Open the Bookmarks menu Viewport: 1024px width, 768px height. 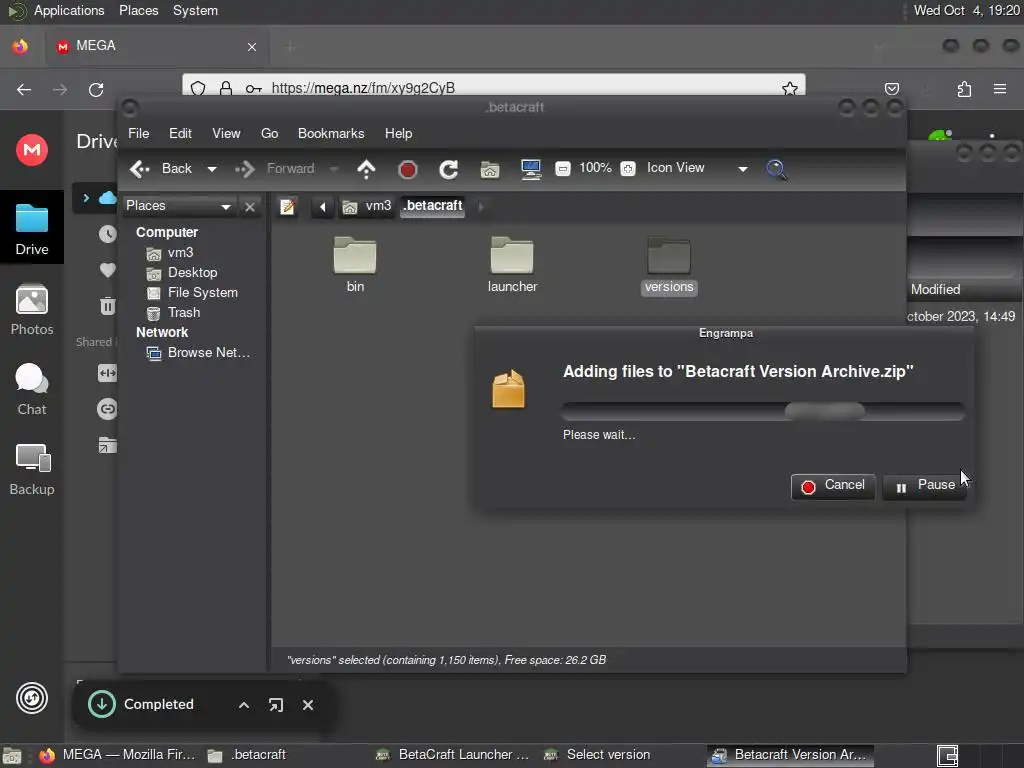(331, 134)
